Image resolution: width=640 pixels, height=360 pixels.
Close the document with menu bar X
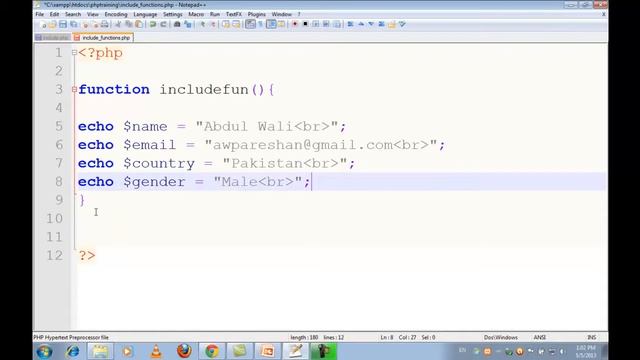(x=604, y=14)
